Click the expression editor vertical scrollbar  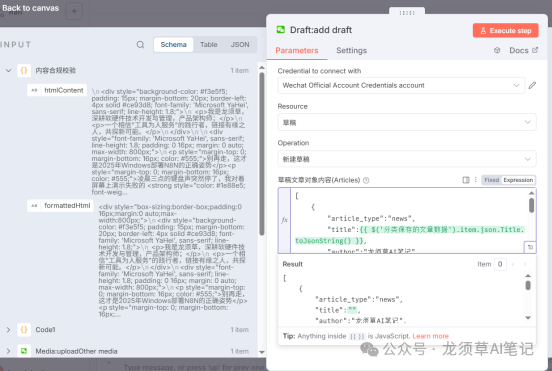531,206
